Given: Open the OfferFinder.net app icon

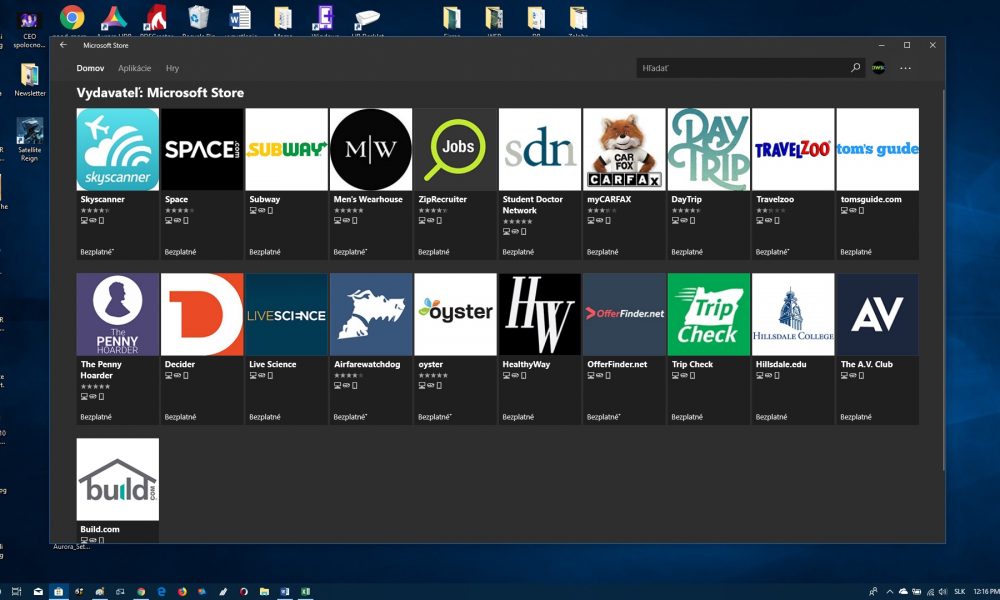Looking at the screenshot, I should pyautogui.click(x=624, y=314).
